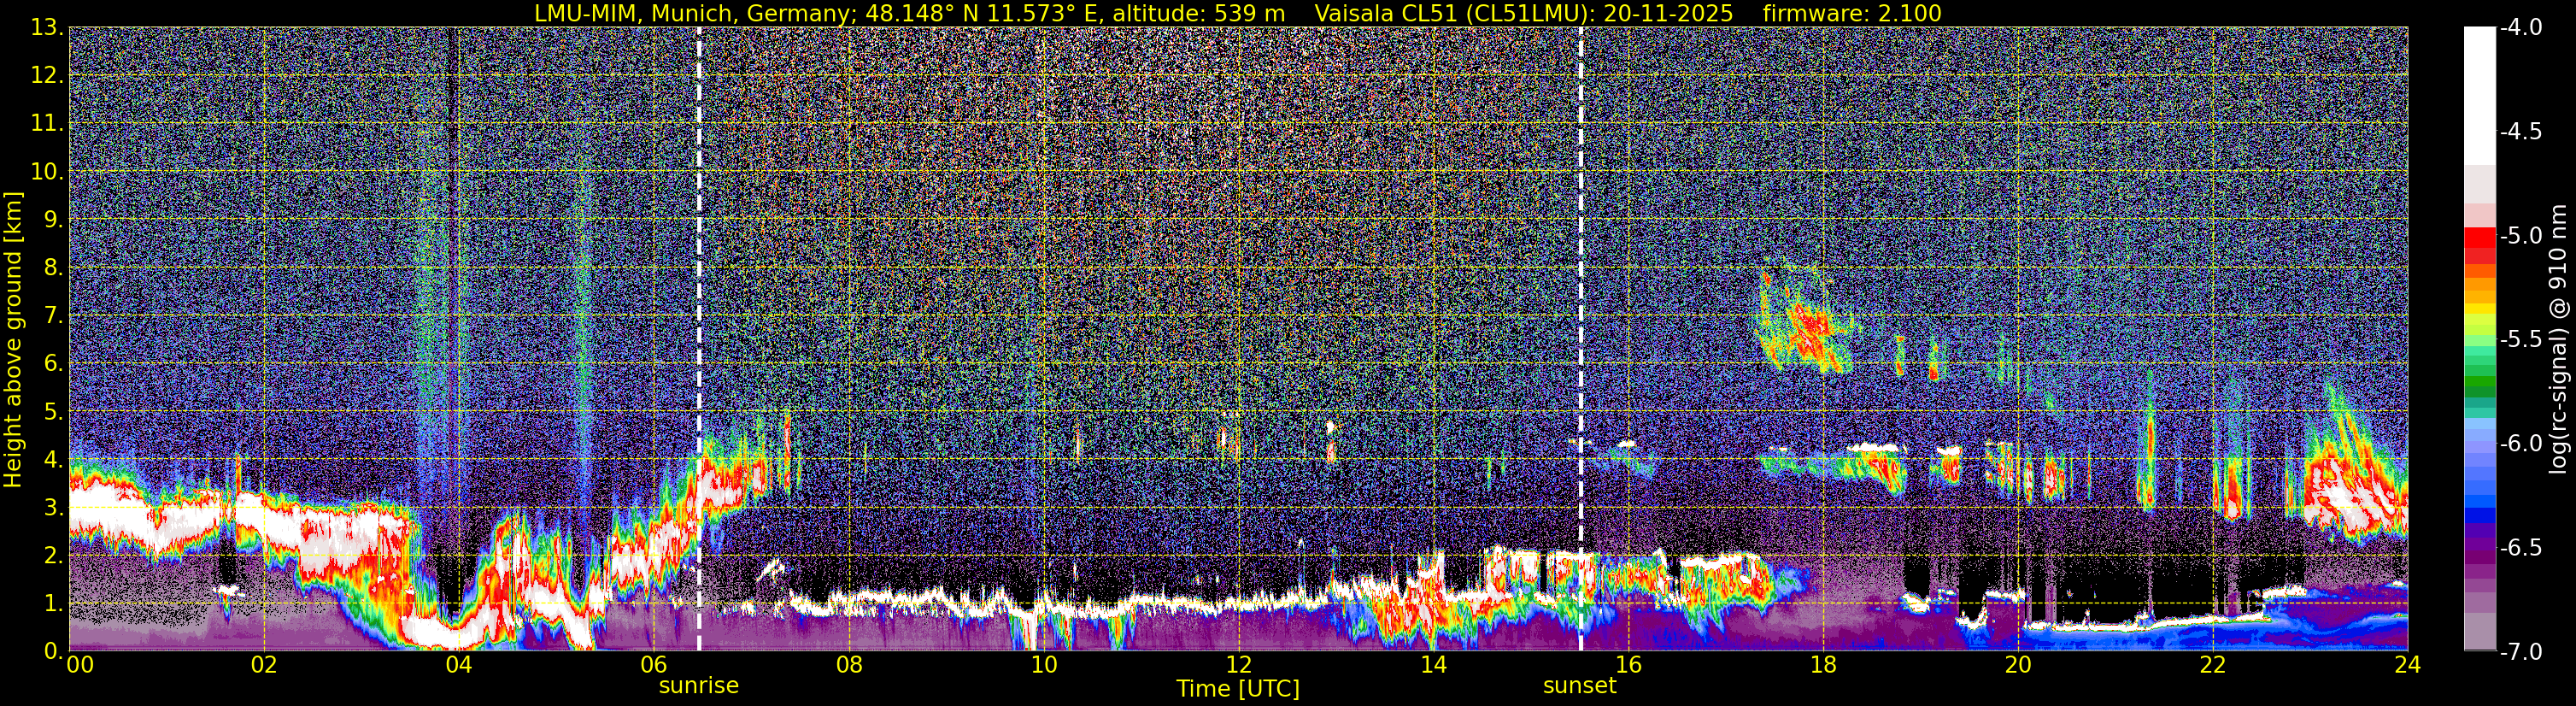Click the height axis tick label '10.'
Screen dimensions: 2576x706
point(47,171)
